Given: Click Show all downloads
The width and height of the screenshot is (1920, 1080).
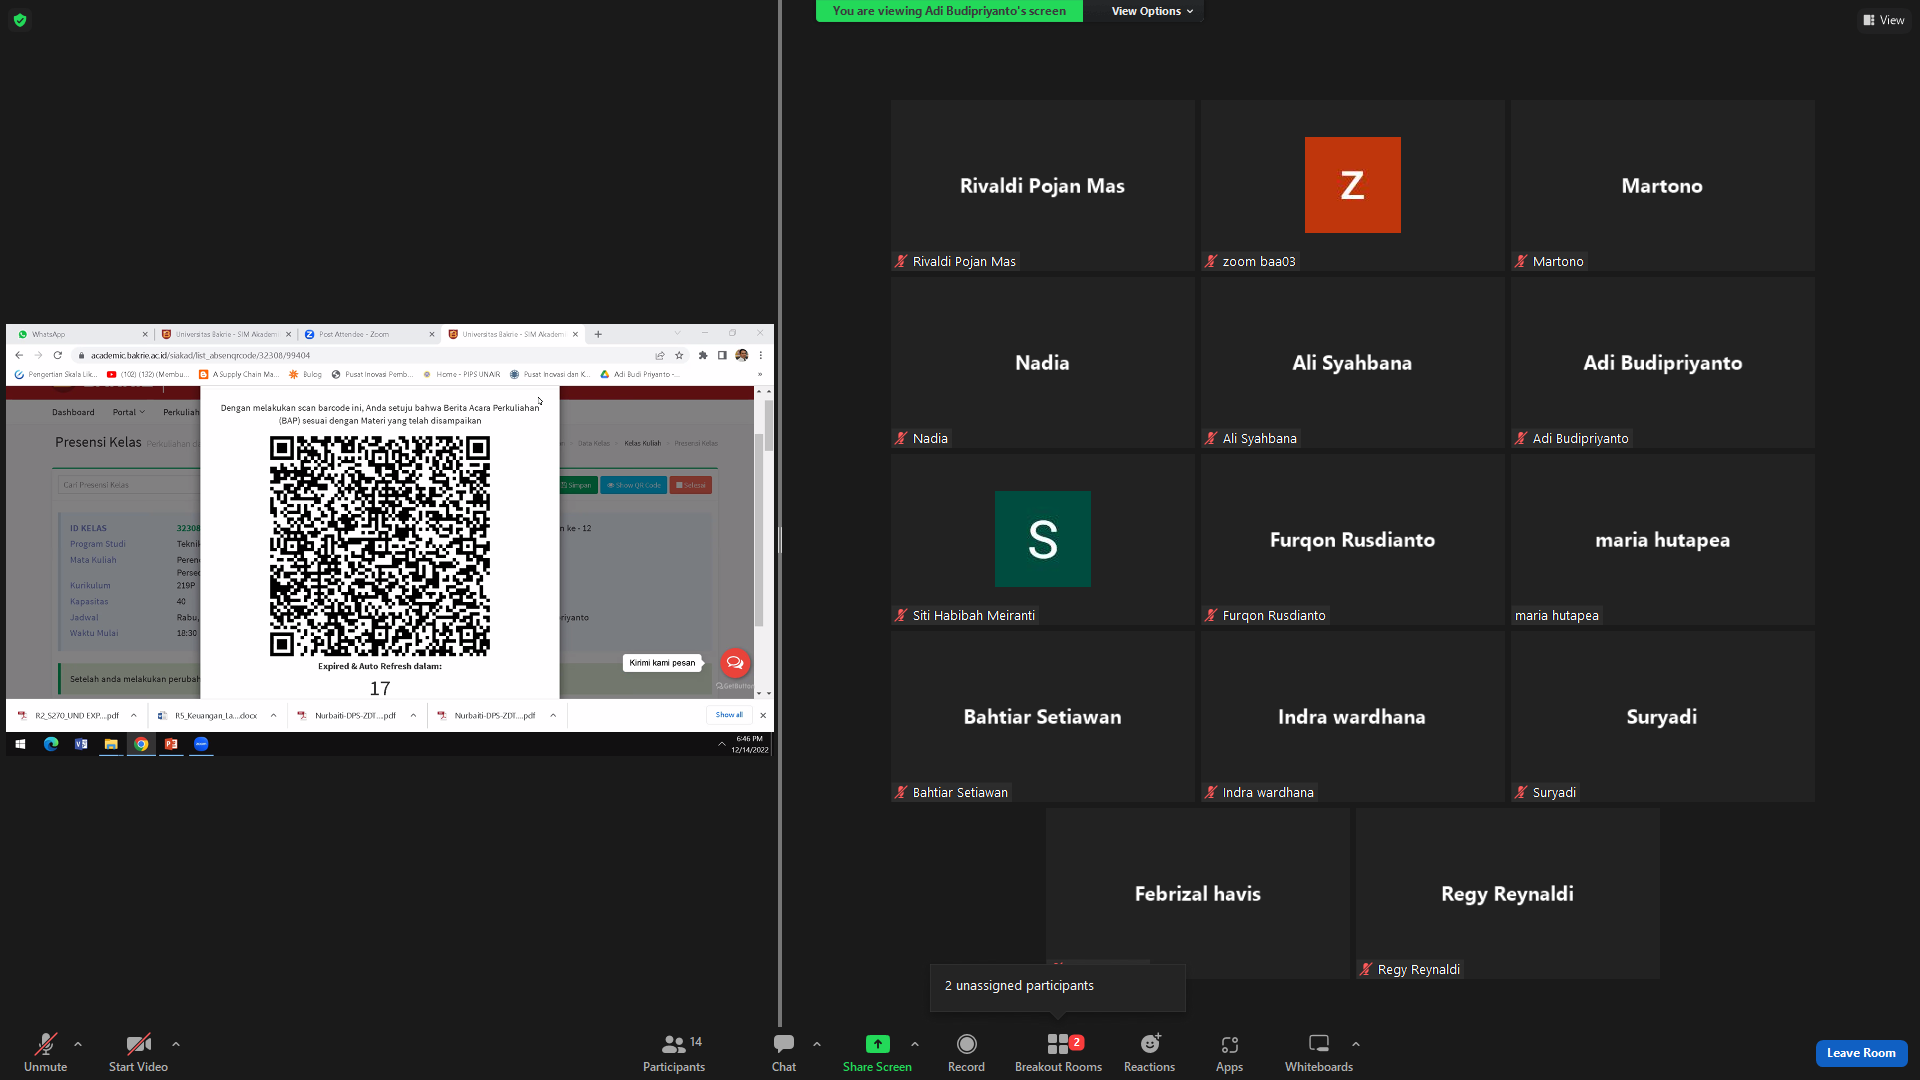Looking at the screenshot, I should tap(729, 715).
